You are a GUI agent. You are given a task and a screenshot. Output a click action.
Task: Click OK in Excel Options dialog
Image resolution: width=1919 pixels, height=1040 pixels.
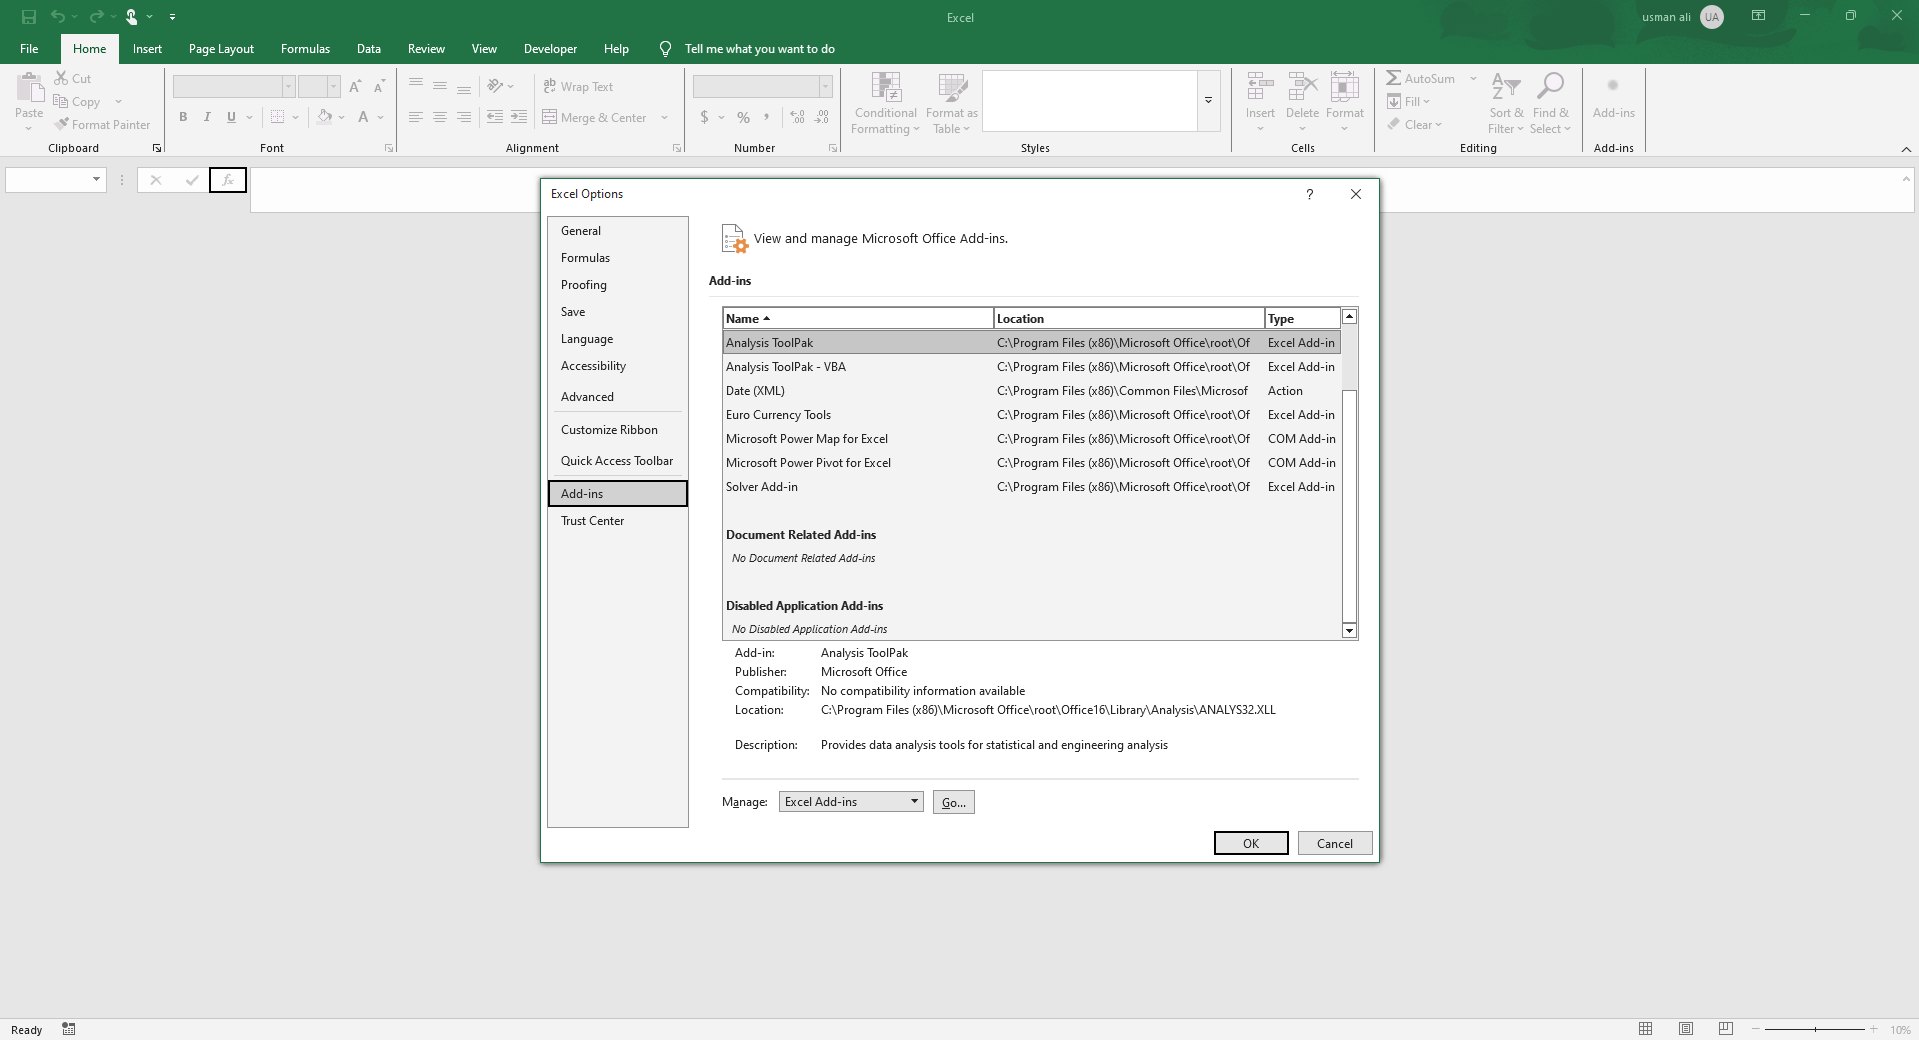(1251, 844)
